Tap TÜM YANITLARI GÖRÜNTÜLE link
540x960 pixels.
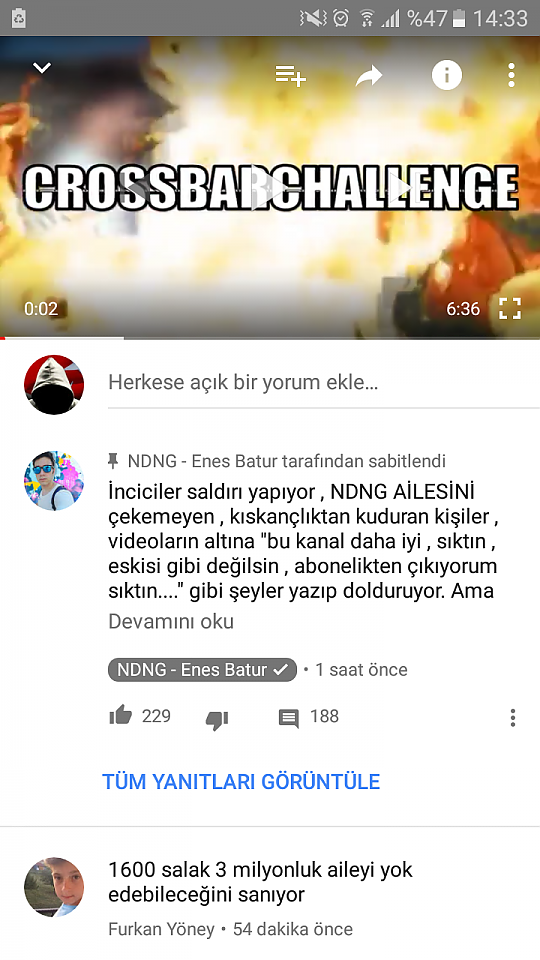pos(241,782)
